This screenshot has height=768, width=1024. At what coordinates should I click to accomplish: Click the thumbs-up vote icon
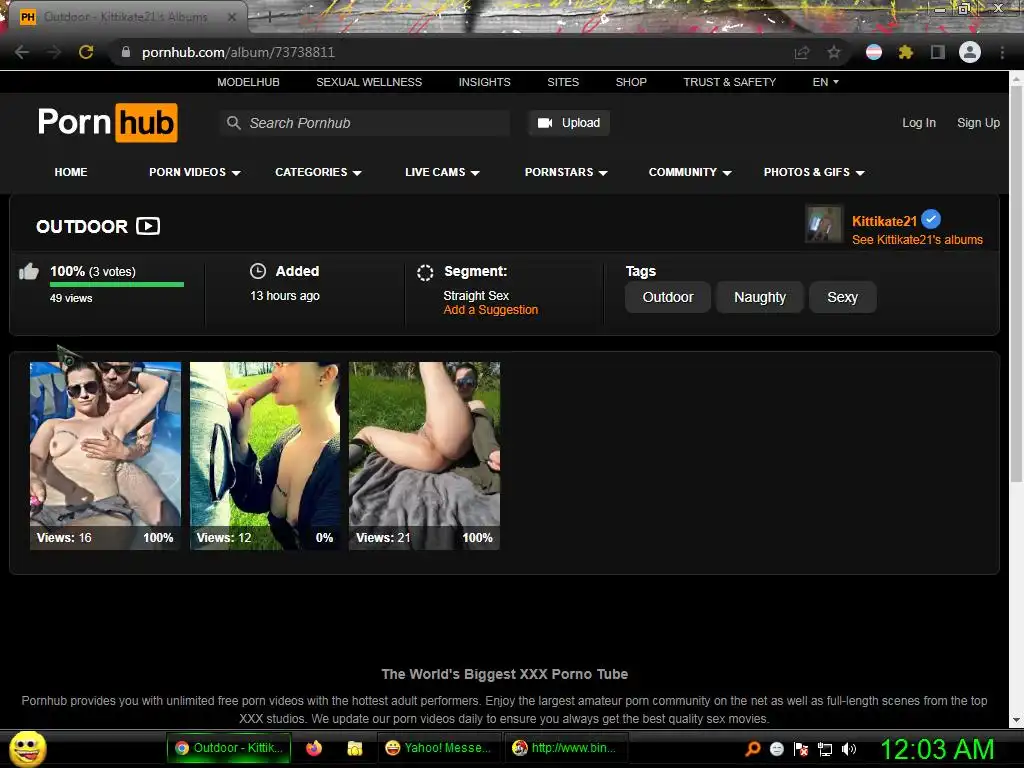[x=29, y=272]
